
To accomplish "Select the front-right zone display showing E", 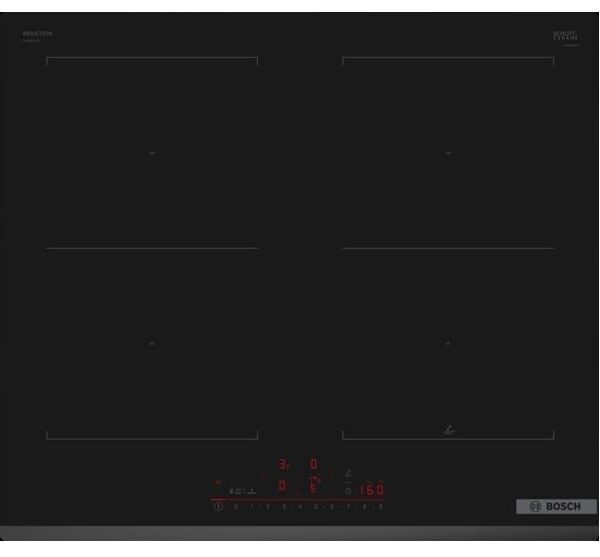I will click(x=313, y=487).
